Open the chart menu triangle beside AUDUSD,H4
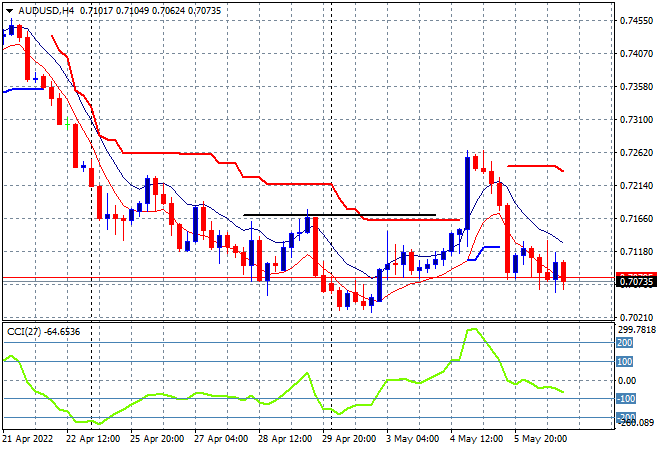This screenshot has height=450, width=660. pyautogui.click(x=9, y=11)
